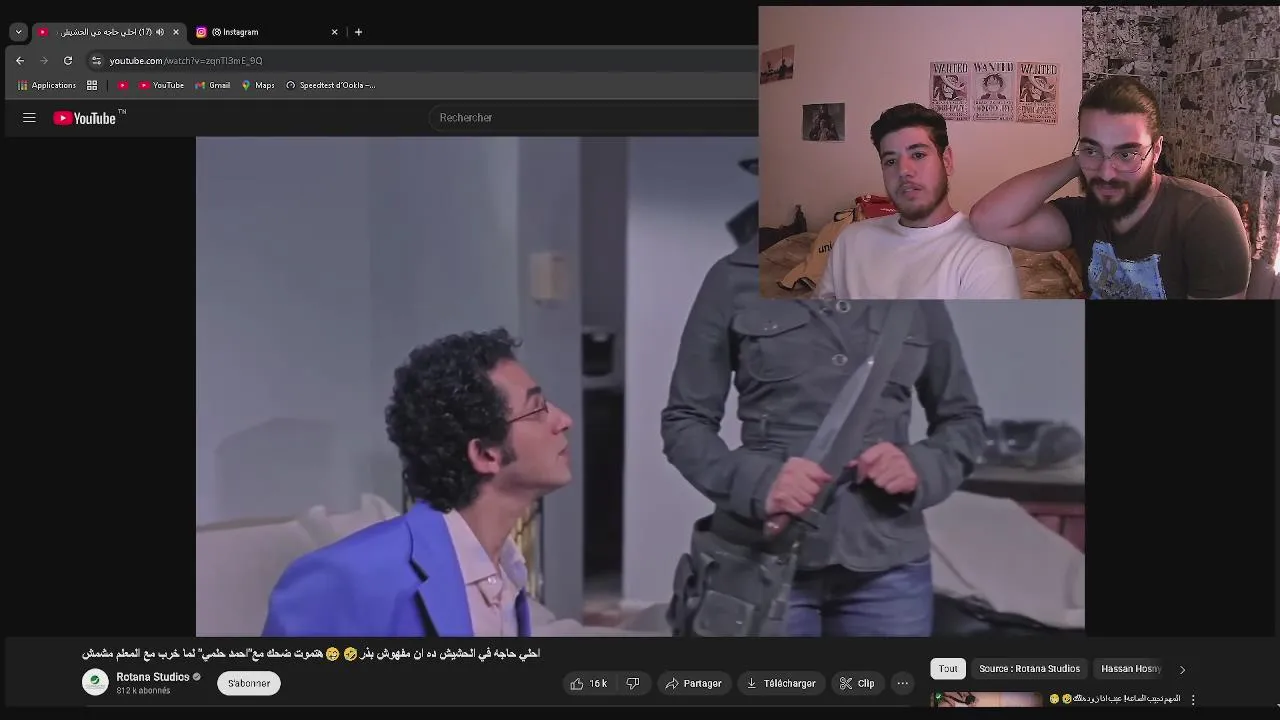Open the unlabeled YouTube icon bookmark

coord(123,86)
